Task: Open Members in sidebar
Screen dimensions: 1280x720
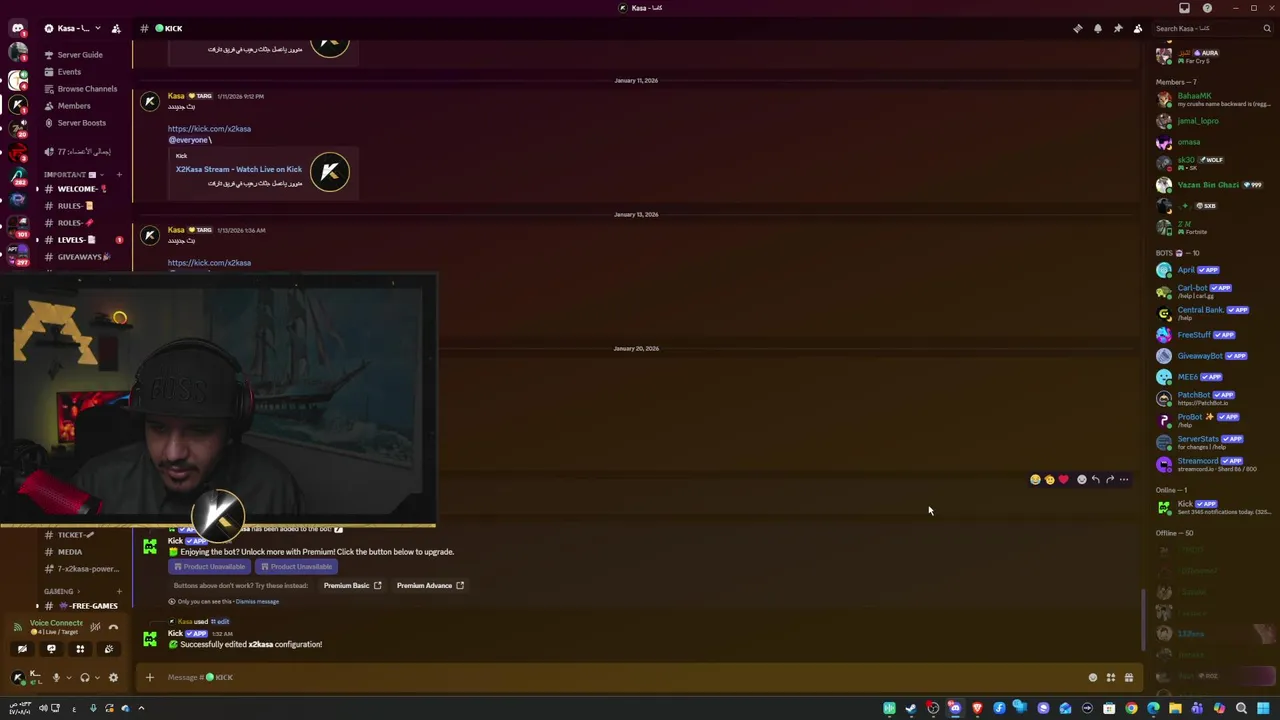Action: (x=74, y=106)
